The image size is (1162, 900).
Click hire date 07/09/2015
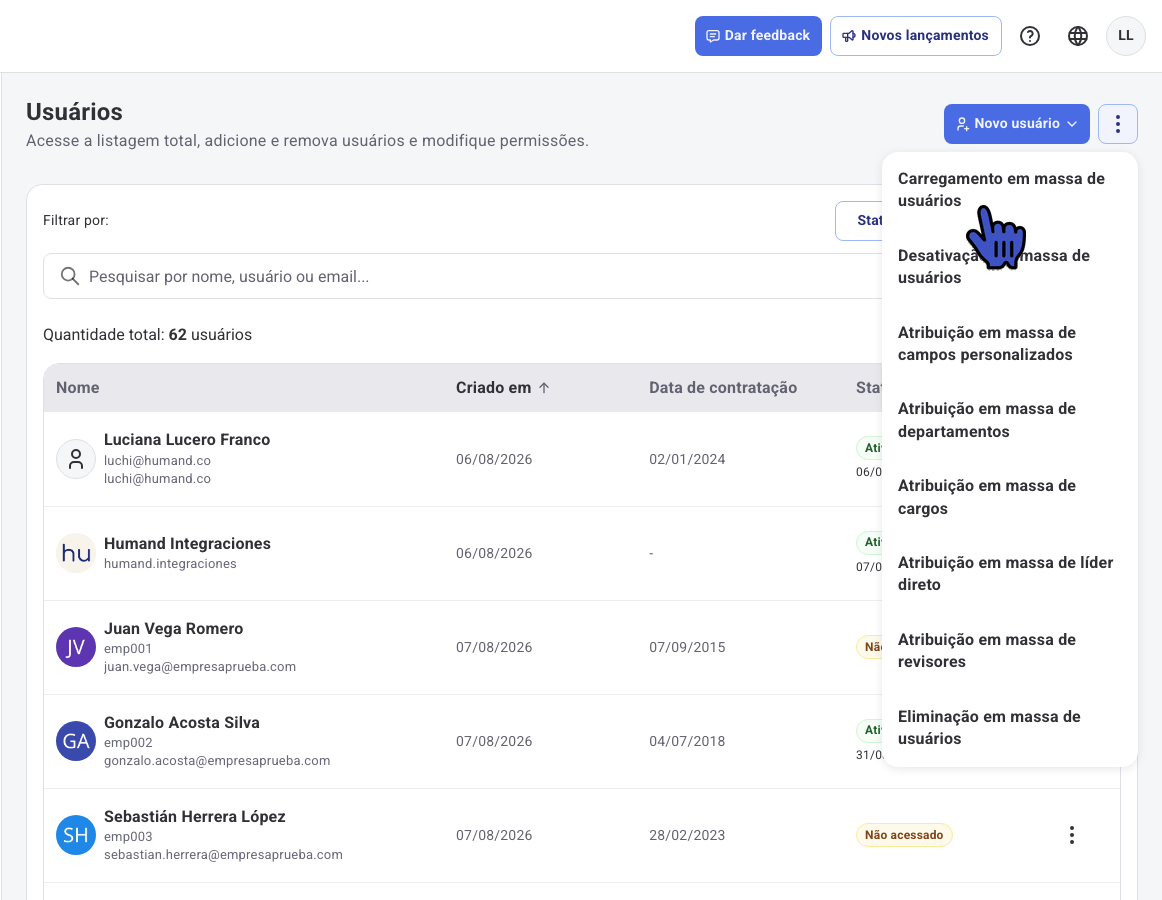687,647
